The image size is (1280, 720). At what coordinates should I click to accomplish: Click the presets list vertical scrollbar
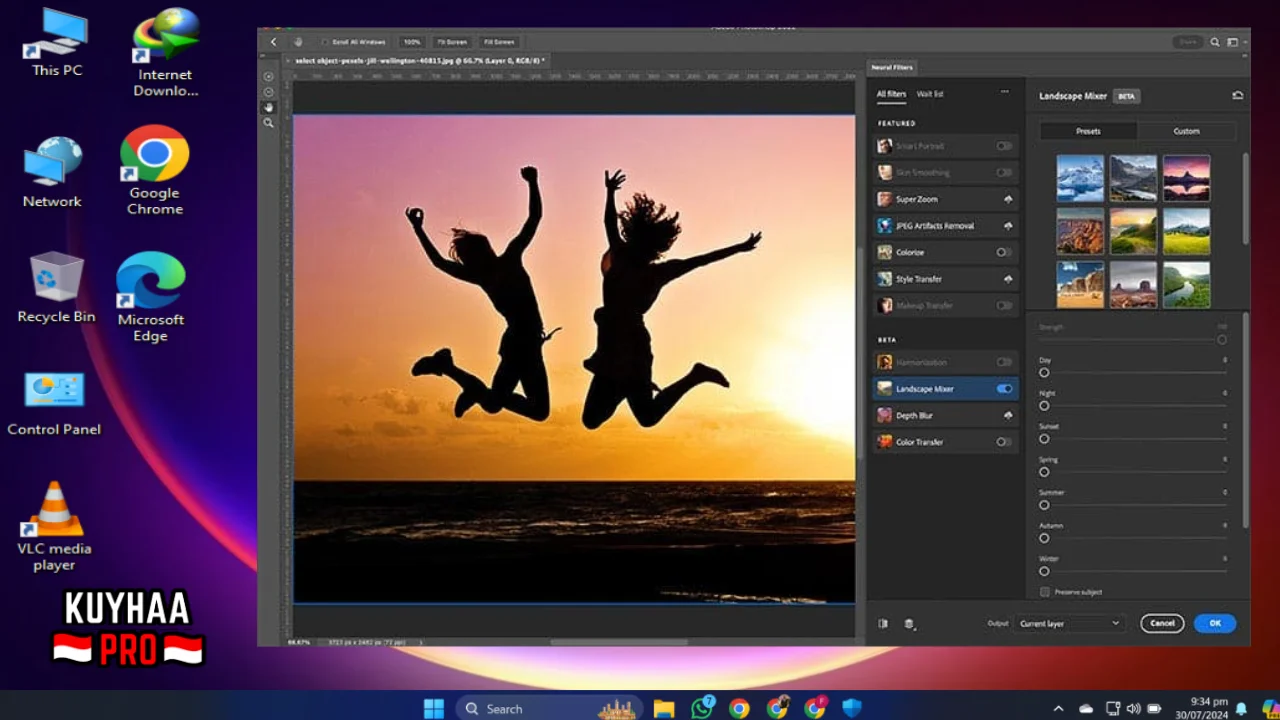[1245, 198]
